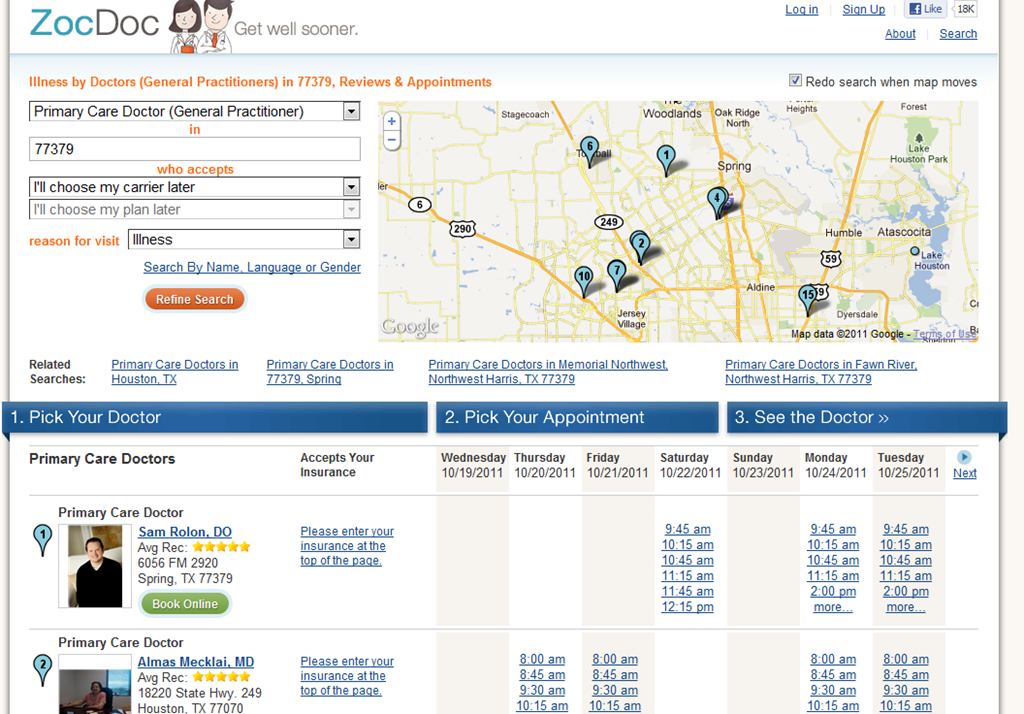Select Almas Mecklai Tuesday 10:15 am slot
The width and height of the screenshot is (1024, 714).
click(905, 706)
